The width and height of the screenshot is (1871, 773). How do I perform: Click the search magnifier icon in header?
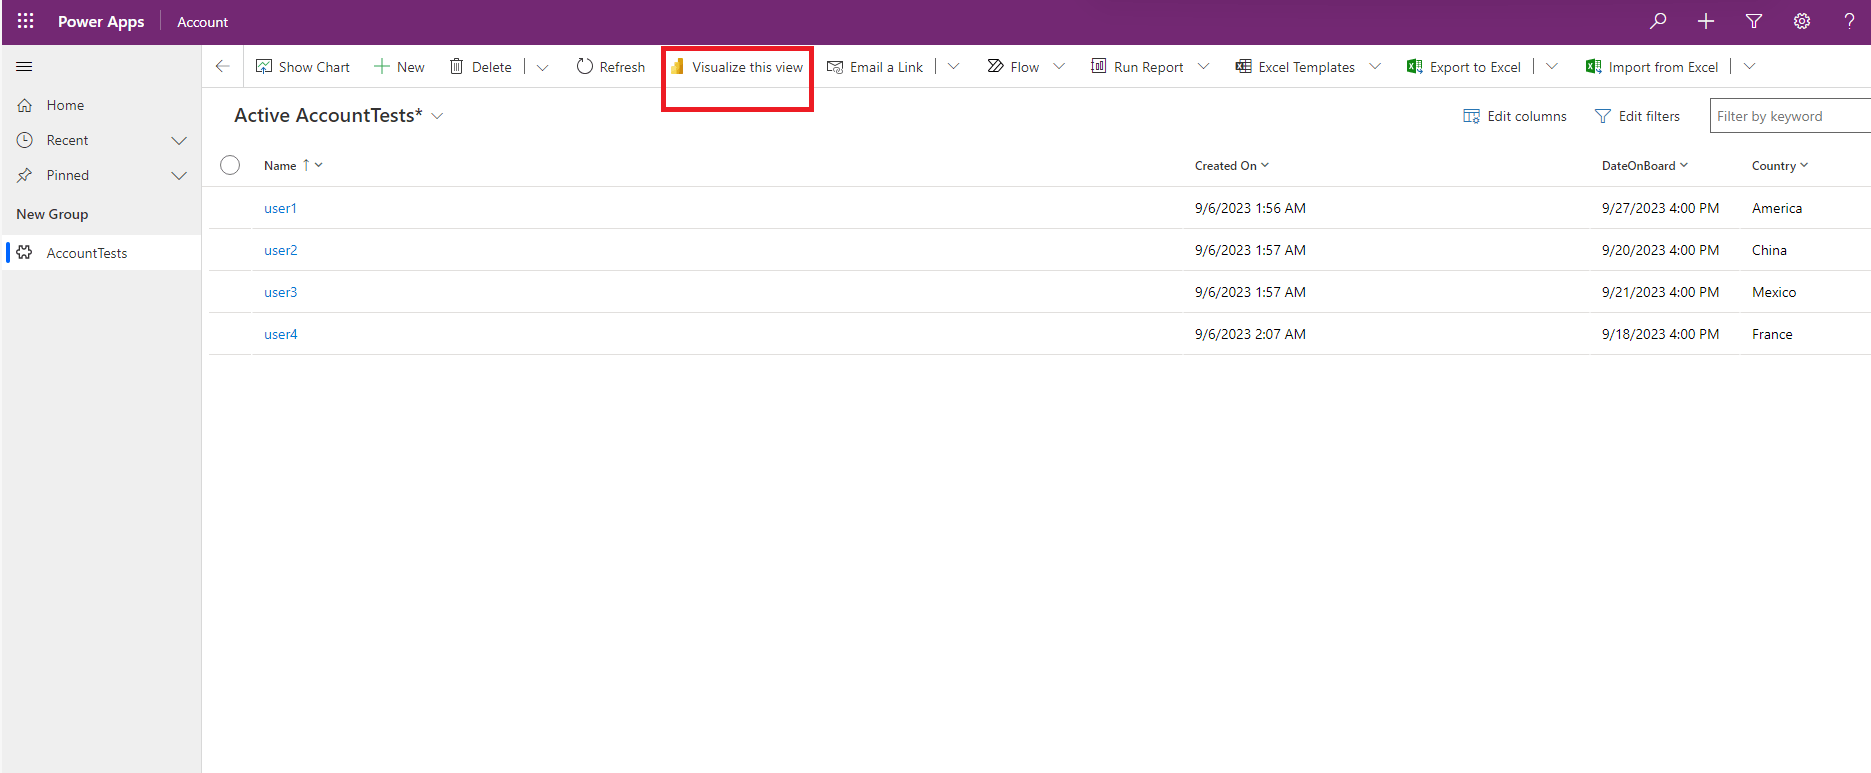point(1658,21)
